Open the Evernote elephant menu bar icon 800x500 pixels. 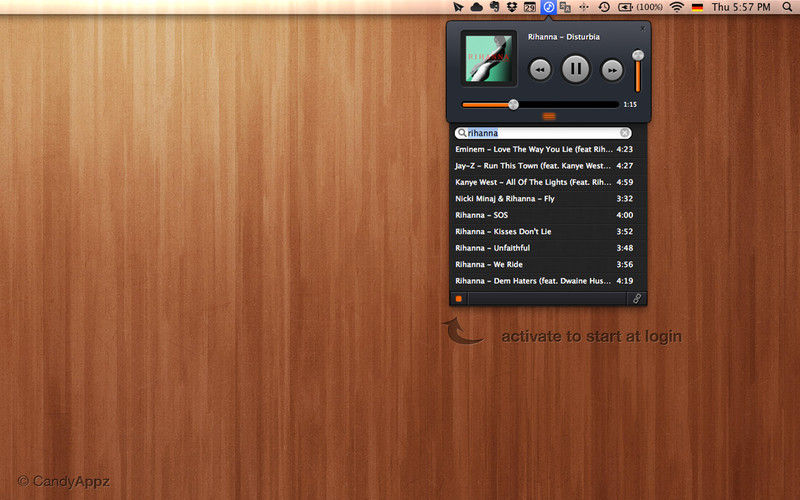tap(494, 7)
